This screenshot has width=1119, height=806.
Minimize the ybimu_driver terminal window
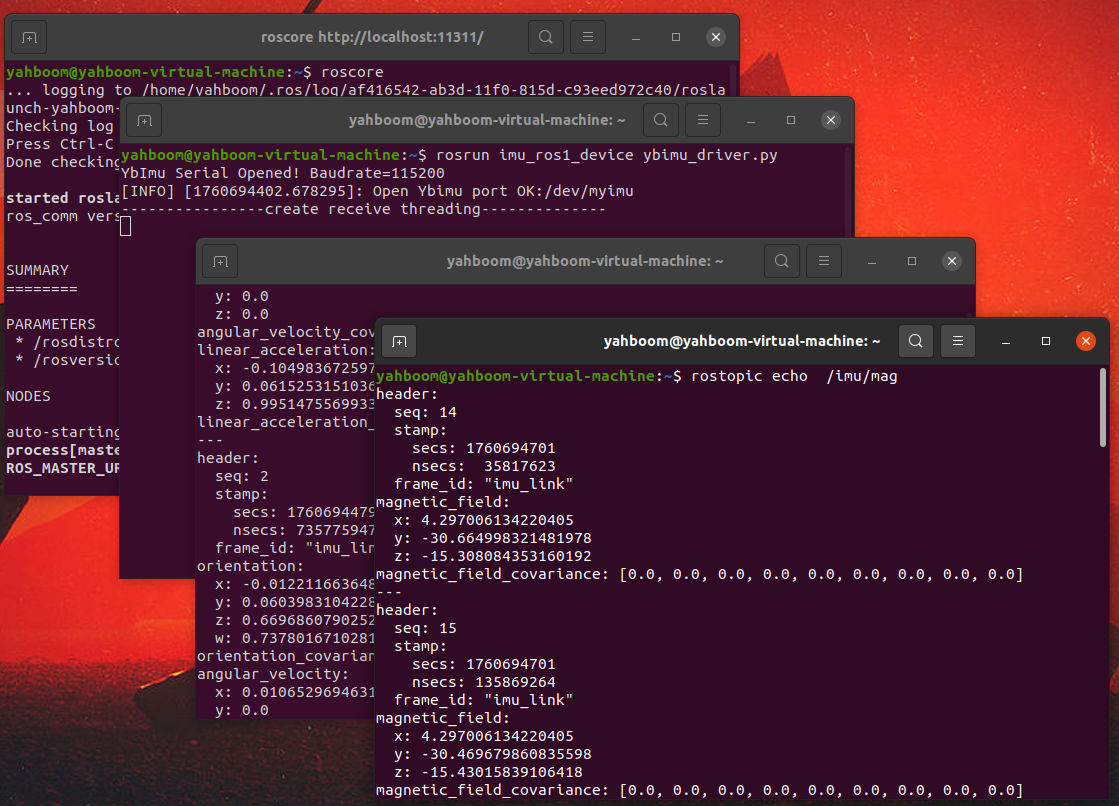751,121
